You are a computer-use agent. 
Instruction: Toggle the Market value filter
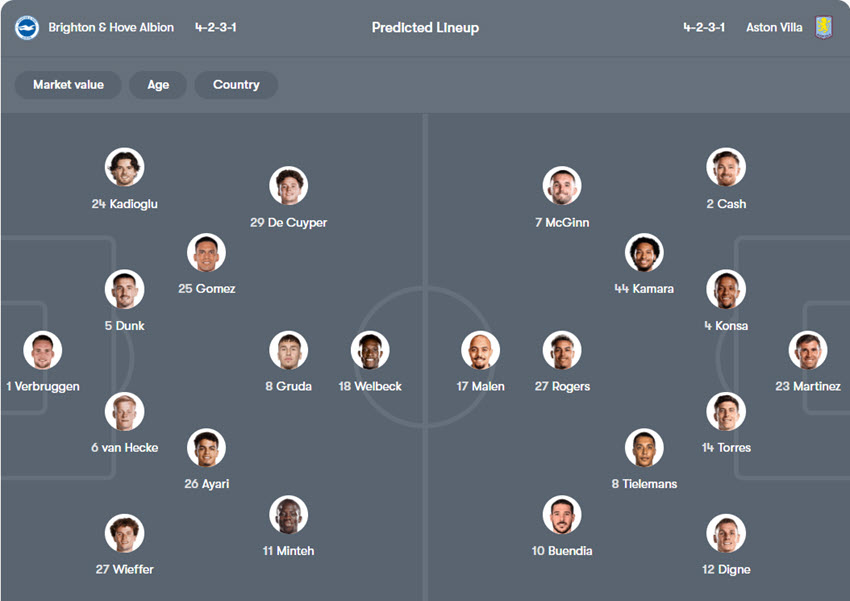[68, 85]
